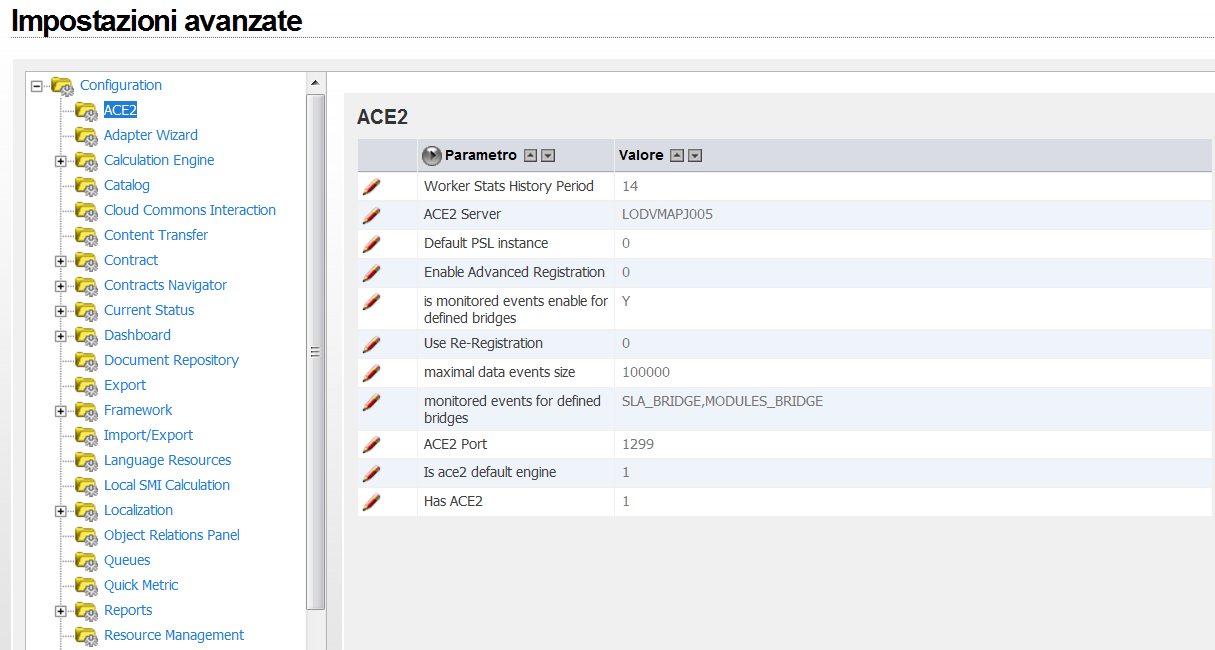Collapse the Configuration root node
Screen dimensions: 1215x650
point(37,86)
